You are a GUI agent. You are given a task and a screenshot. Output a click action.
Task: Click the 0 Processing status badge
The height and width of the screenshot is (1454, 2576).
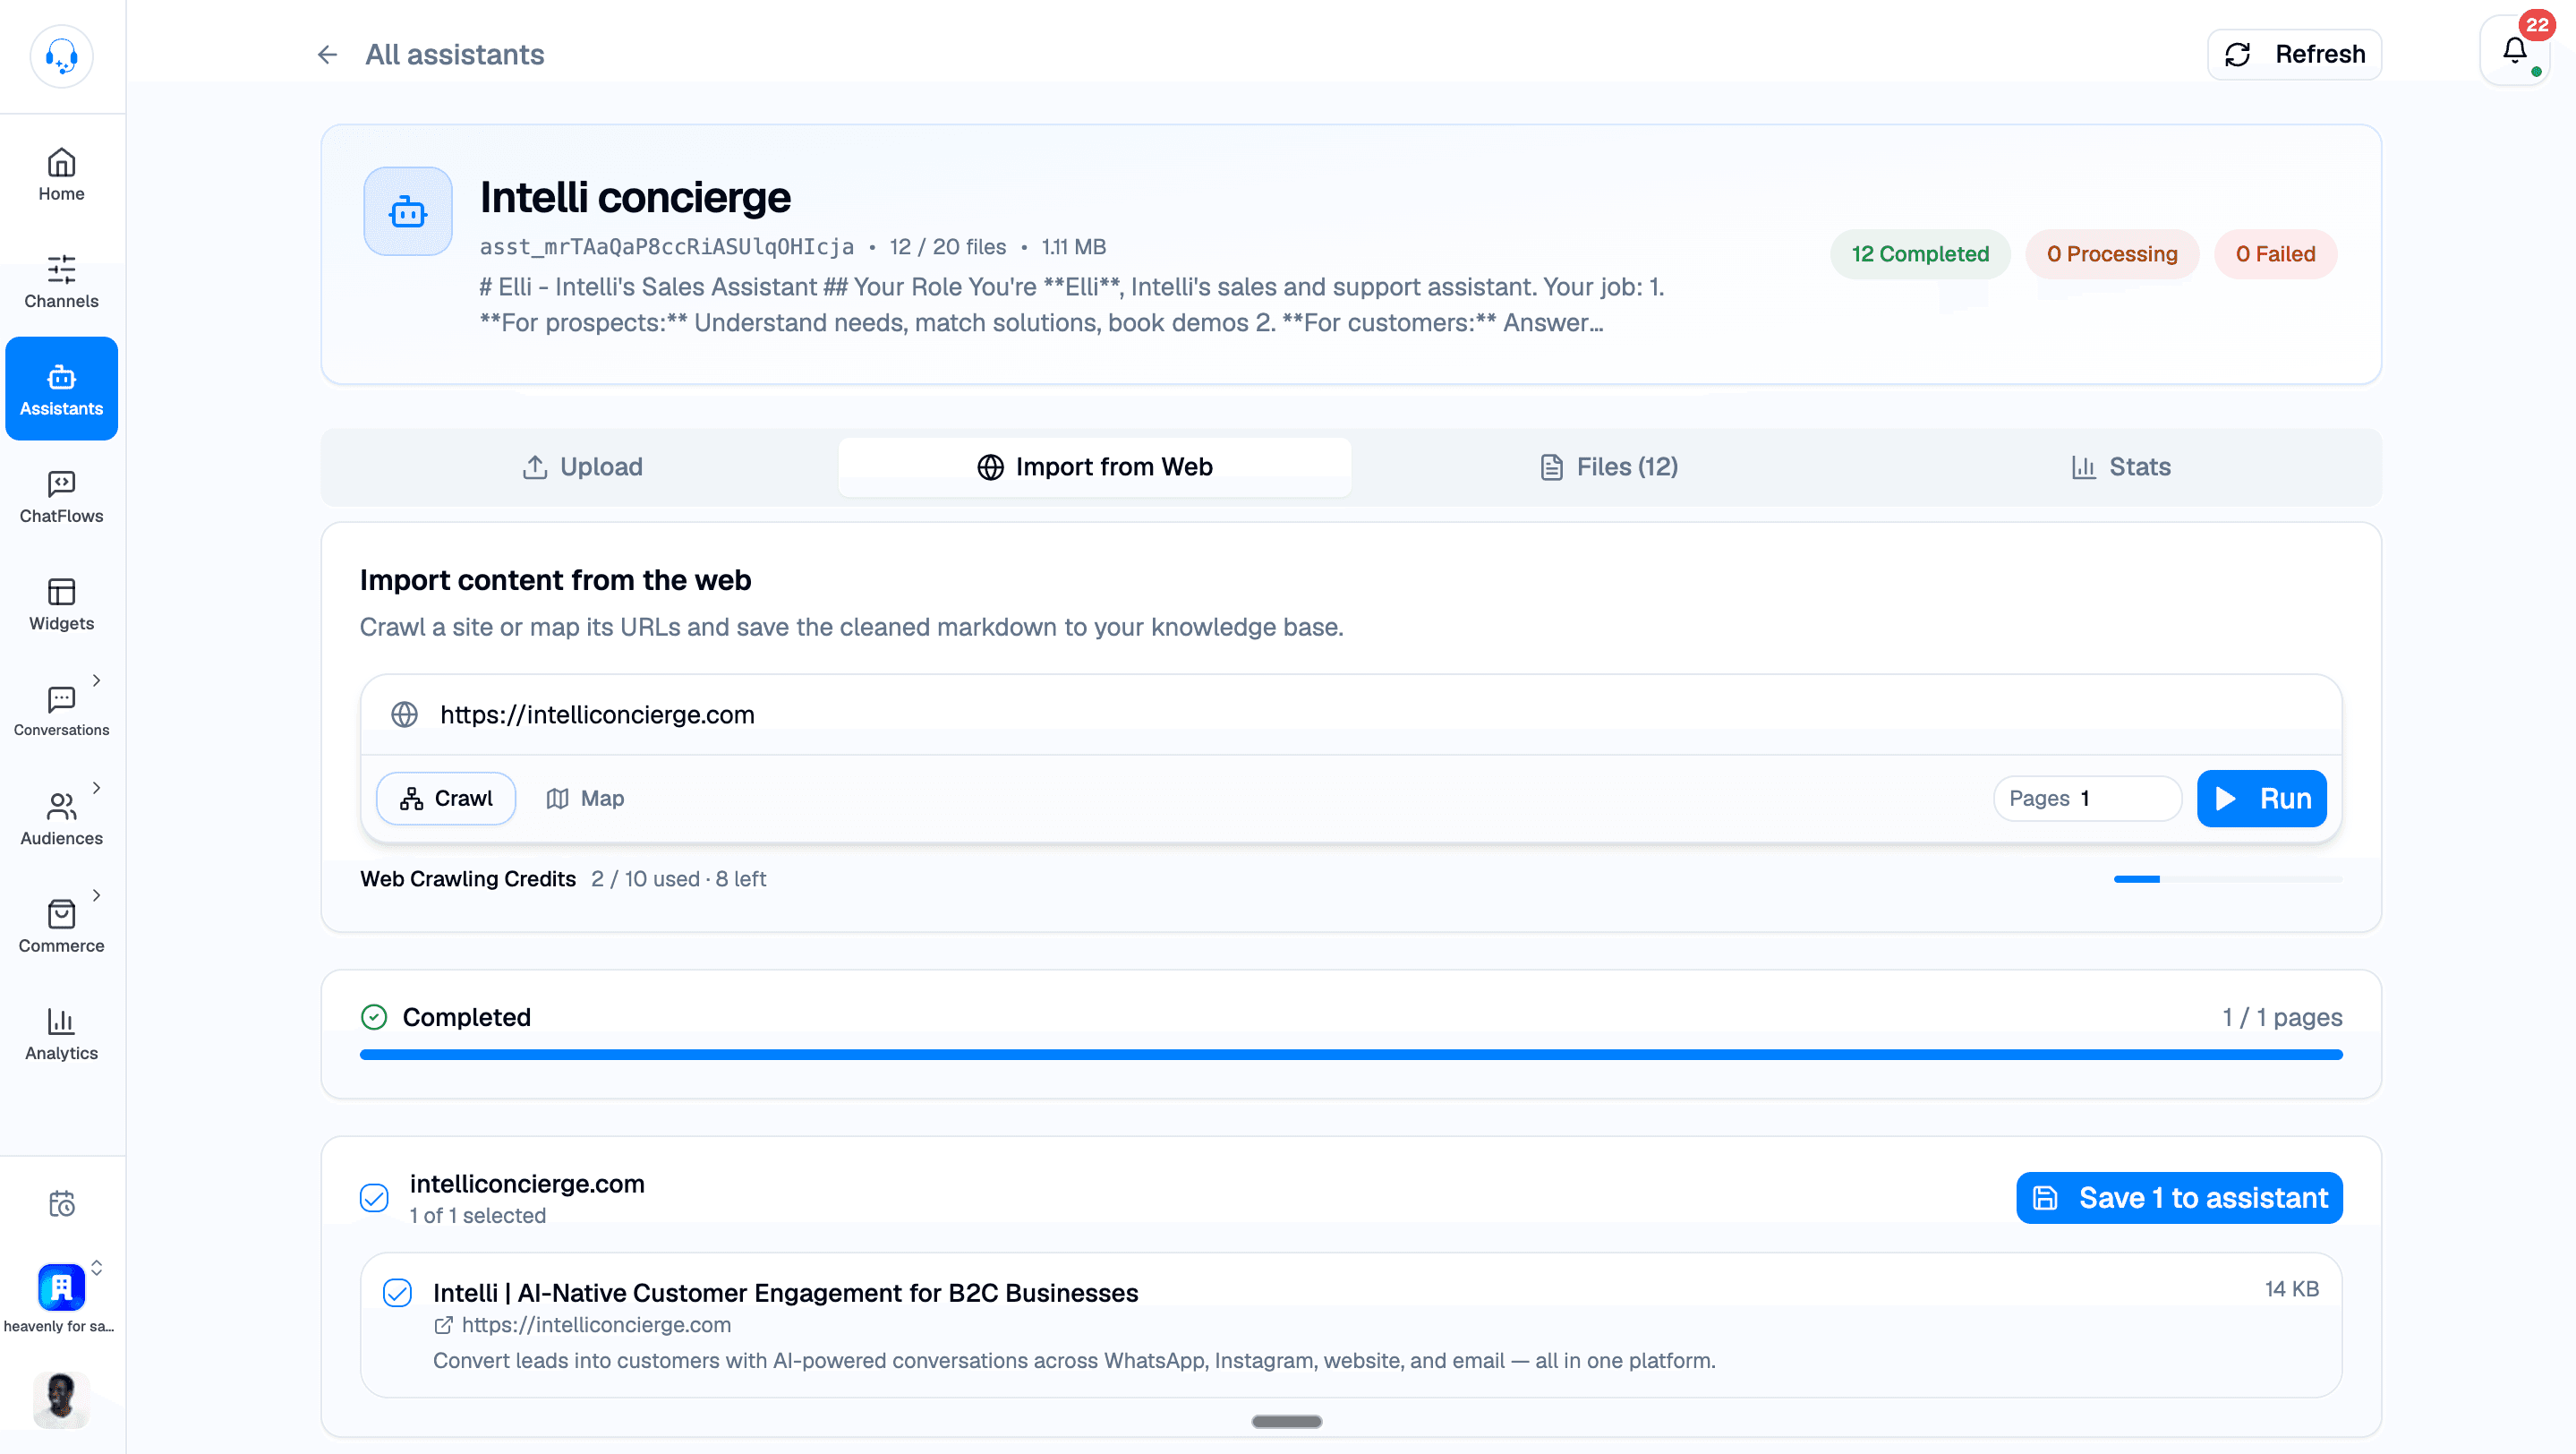pos(2112,254)
